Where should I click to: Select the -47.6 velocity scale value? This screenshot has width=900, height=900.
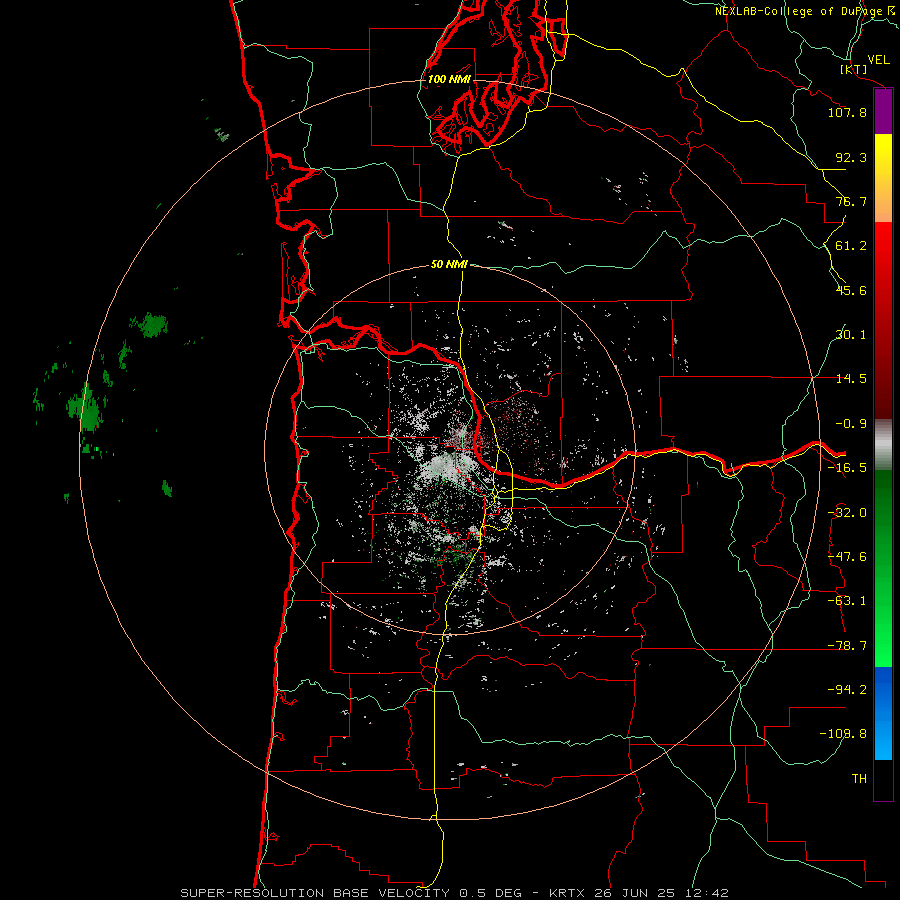[x=847, y=557]
